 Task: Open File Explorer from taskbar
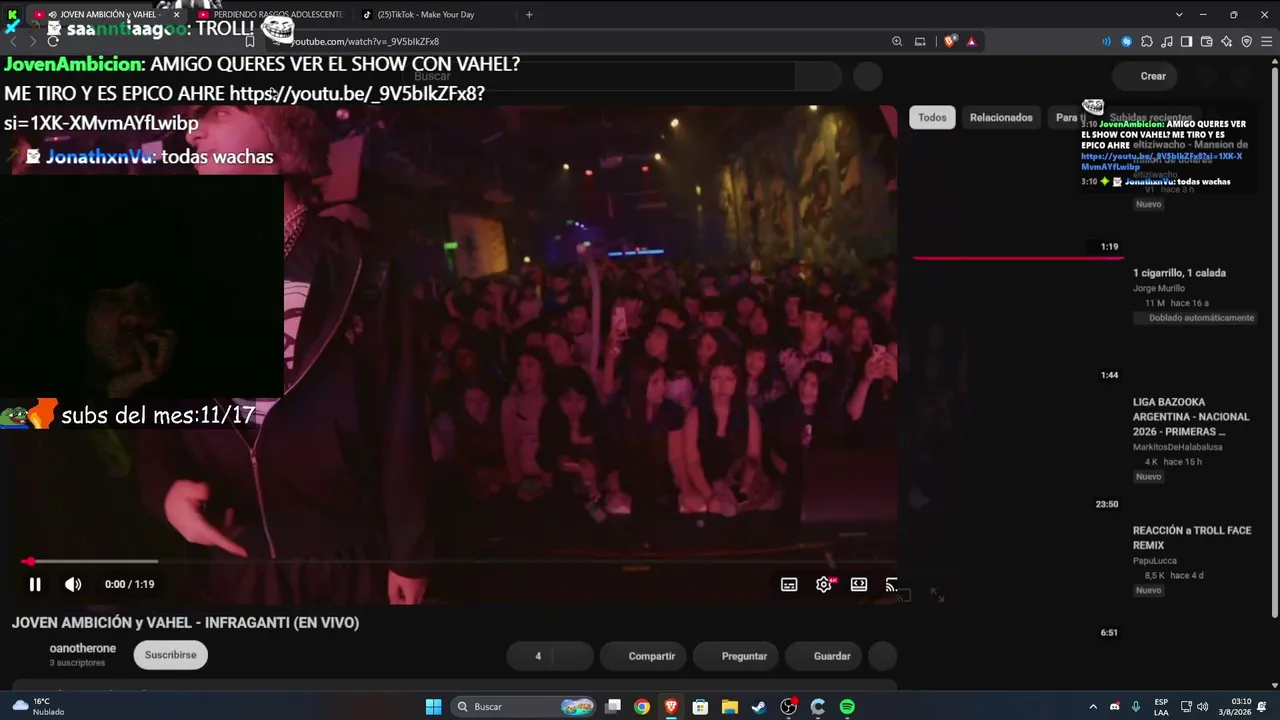point(730,707)
